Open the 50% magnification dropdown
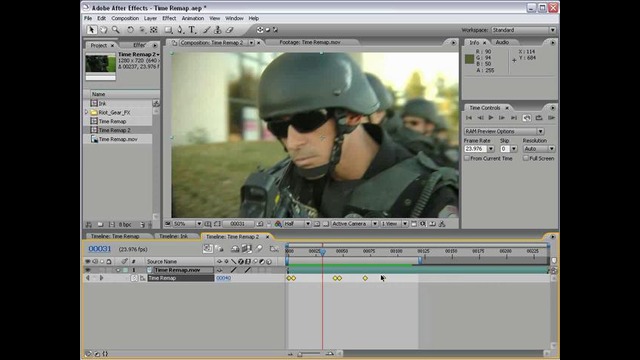Image resolution: width=640 pixels, height=360 pixels. click(188, 224)
